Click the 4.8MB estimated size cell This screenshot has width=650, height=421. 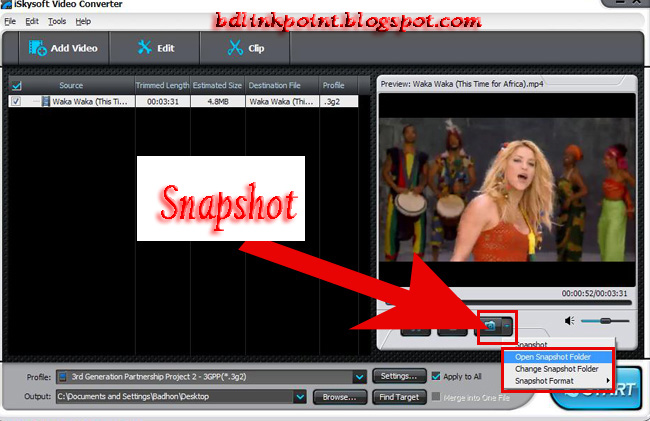tap(218, 102)
